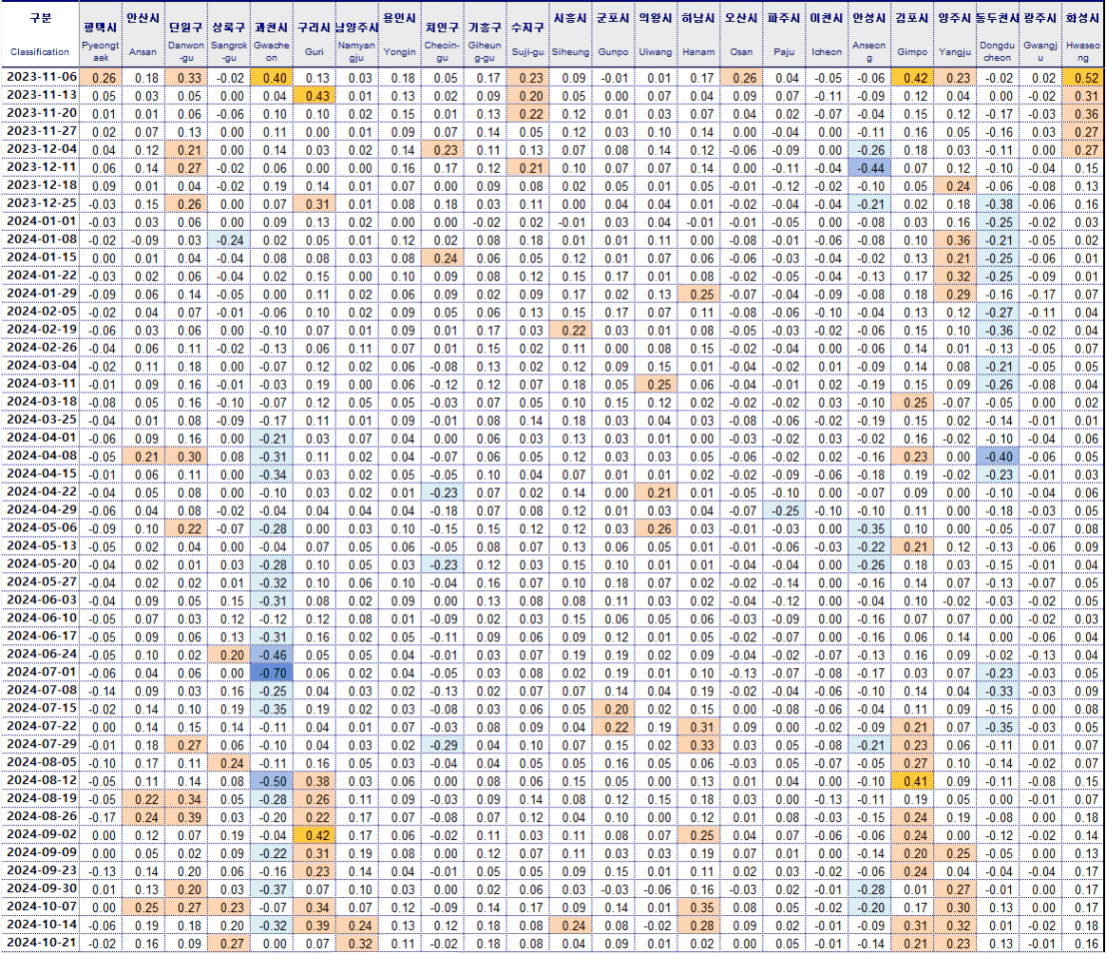Select the -0.70 Gwacheon cell for 2024-07-01
This screenshot has height=954, width=1106.
(x=272, y=673)
